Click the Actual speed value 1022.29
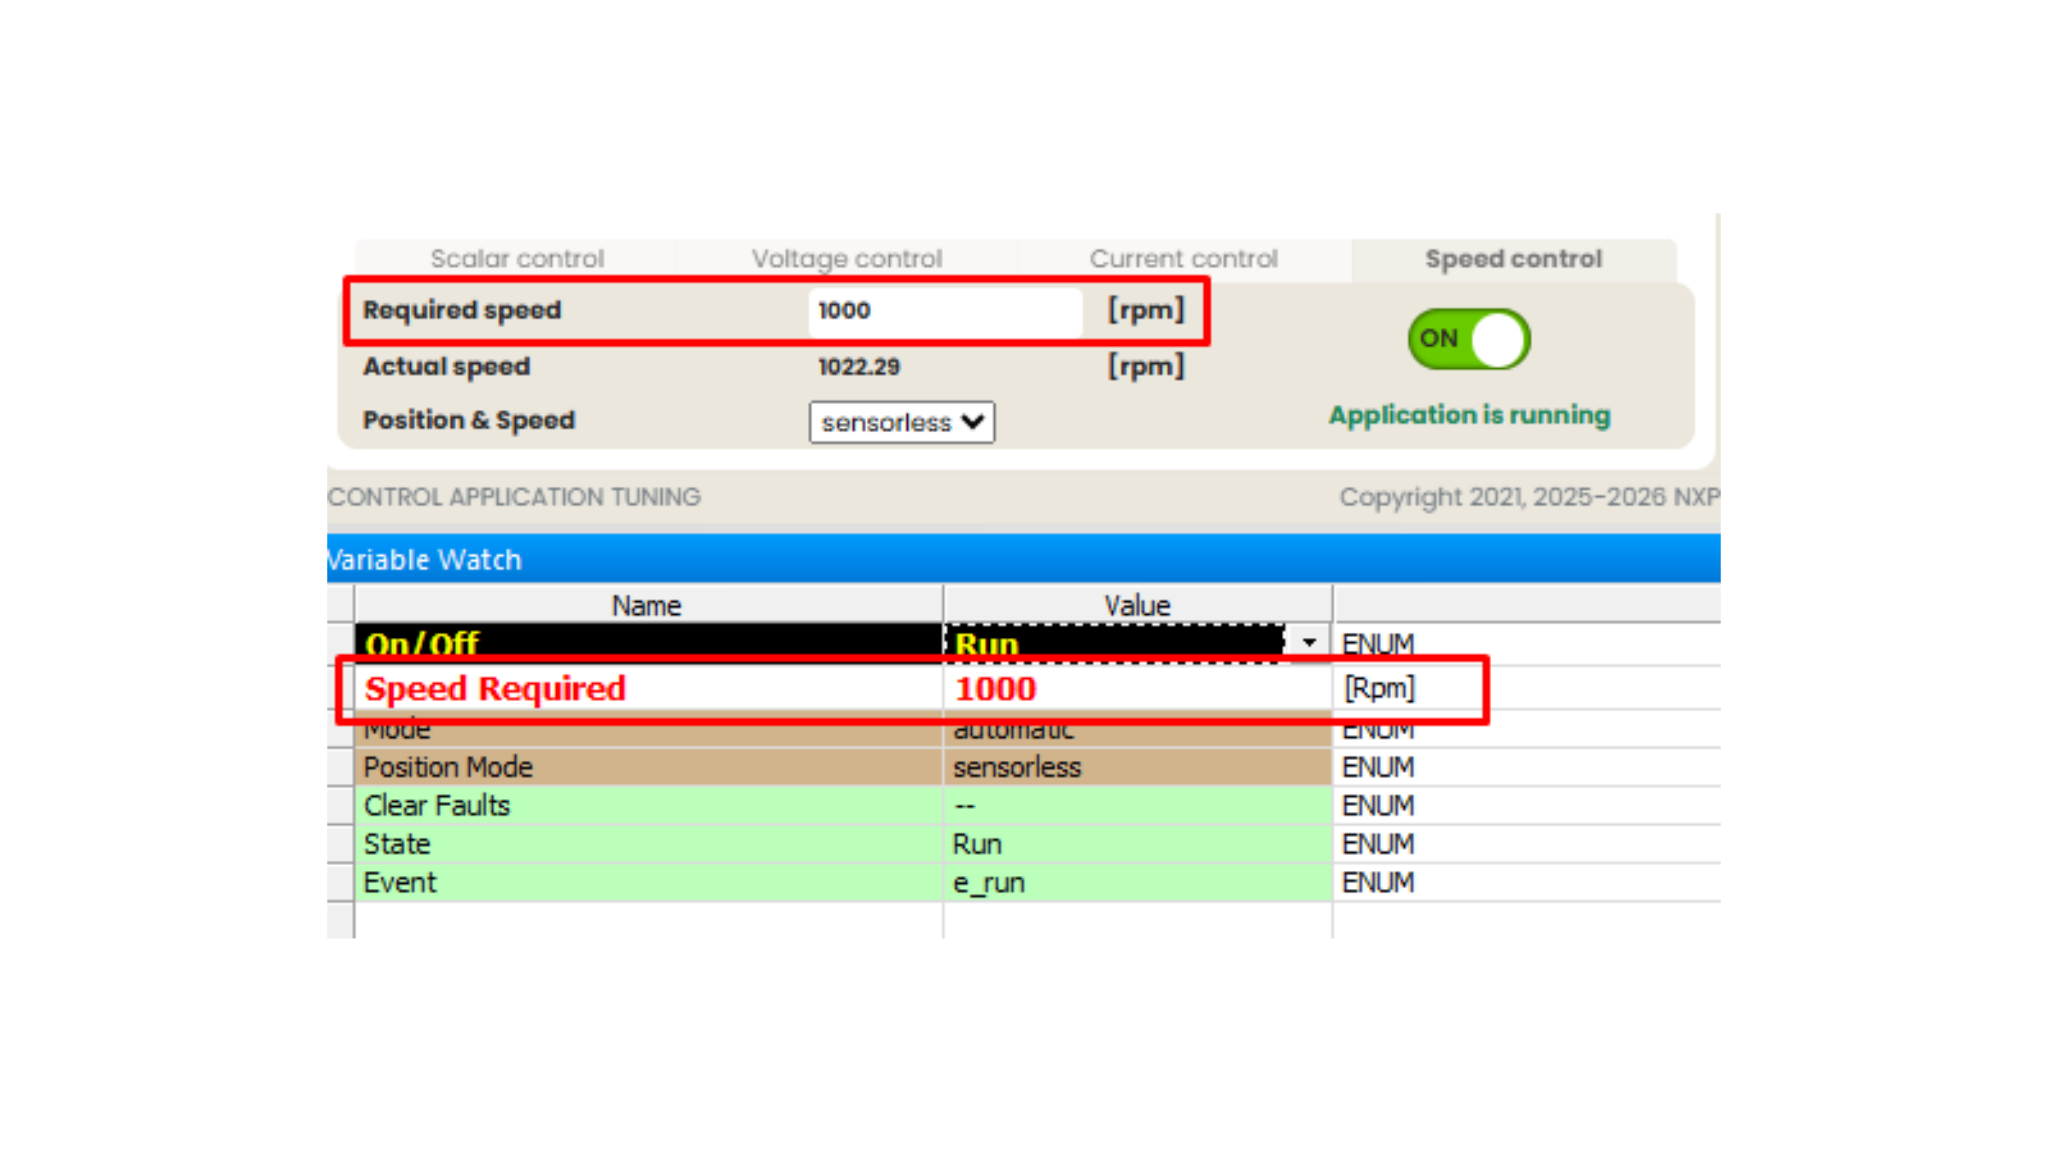 point(859,367)
